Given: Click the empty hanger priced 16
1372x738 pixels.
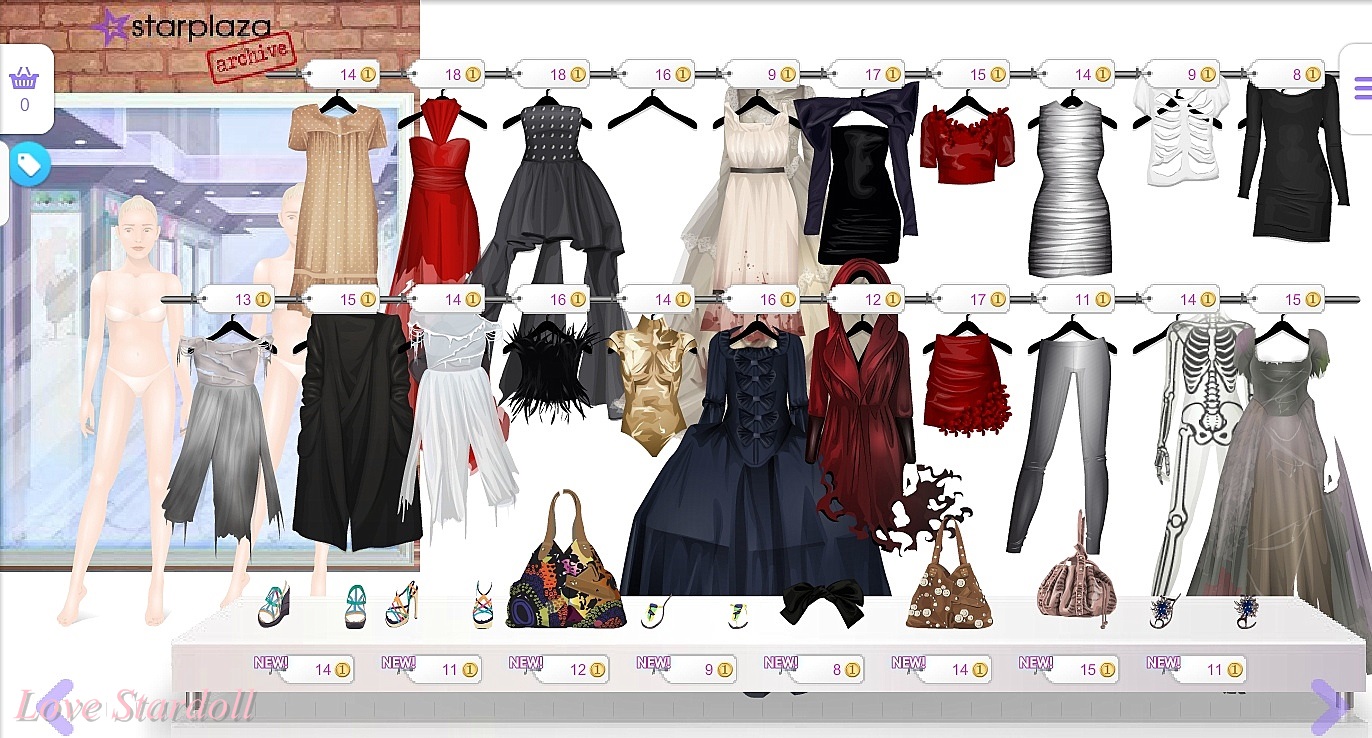Looking at the screenshot, I should 653,108.
